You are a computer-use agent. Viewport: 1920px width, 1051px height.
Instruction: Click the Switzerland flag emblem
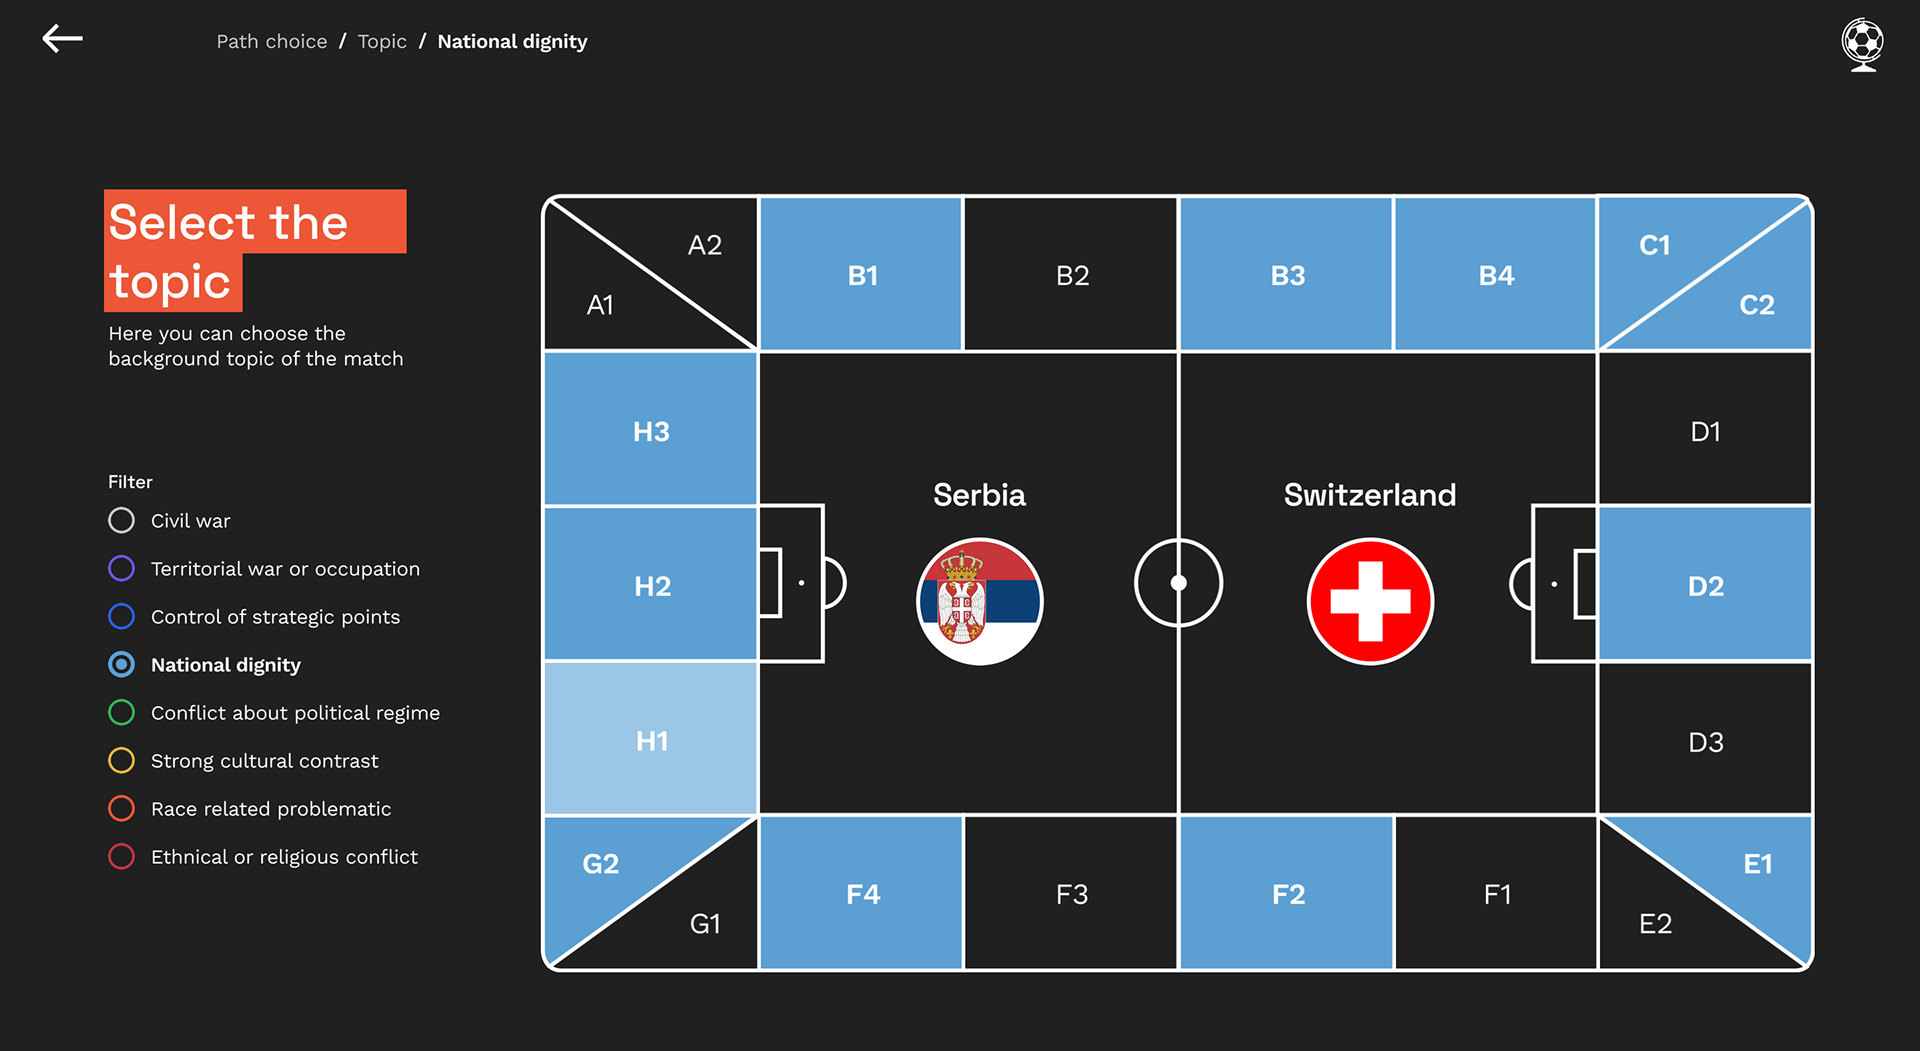[1370, 601]
